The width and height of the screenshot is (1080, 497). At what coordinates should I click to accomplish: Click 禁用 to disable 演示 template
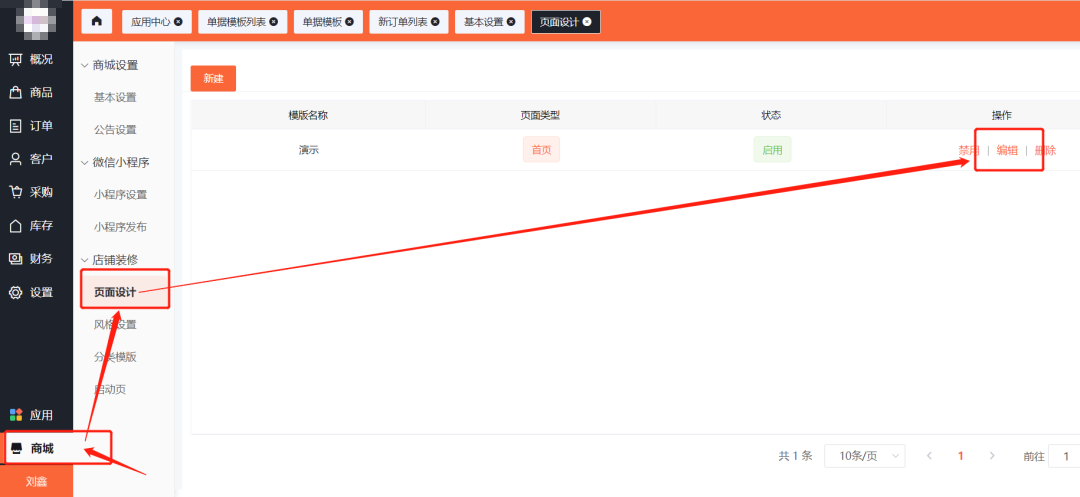tap(968, 151)
